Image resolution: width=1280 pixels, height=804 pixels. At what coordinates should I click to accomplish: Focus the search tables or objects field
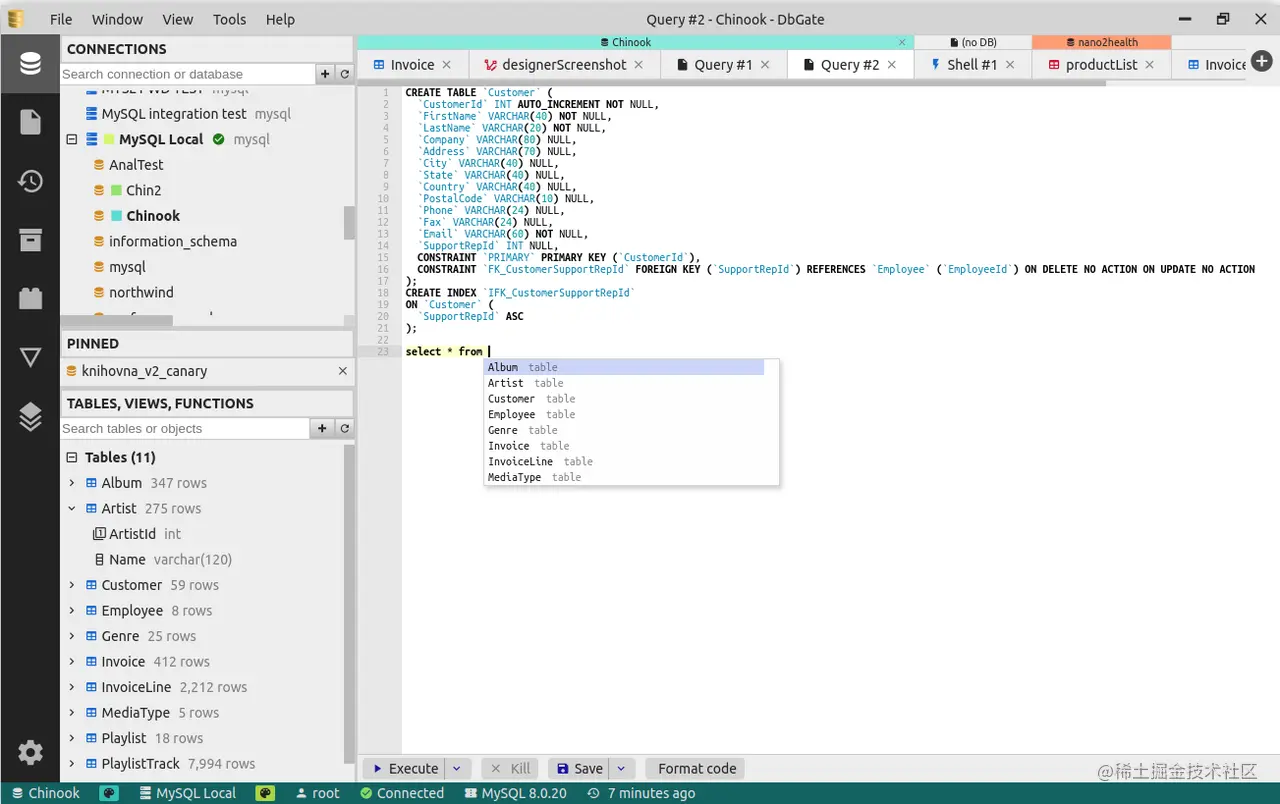click(185, 428)
